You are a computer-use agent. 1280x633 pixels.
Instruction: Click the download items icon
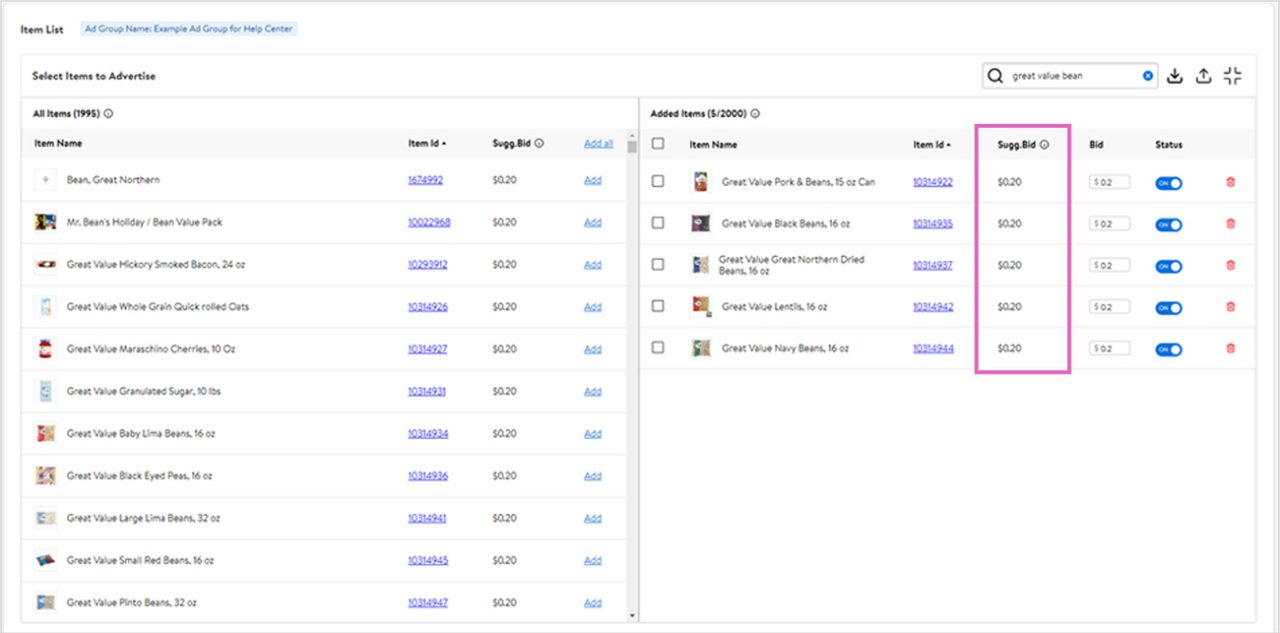click(x=1175, y=75)
